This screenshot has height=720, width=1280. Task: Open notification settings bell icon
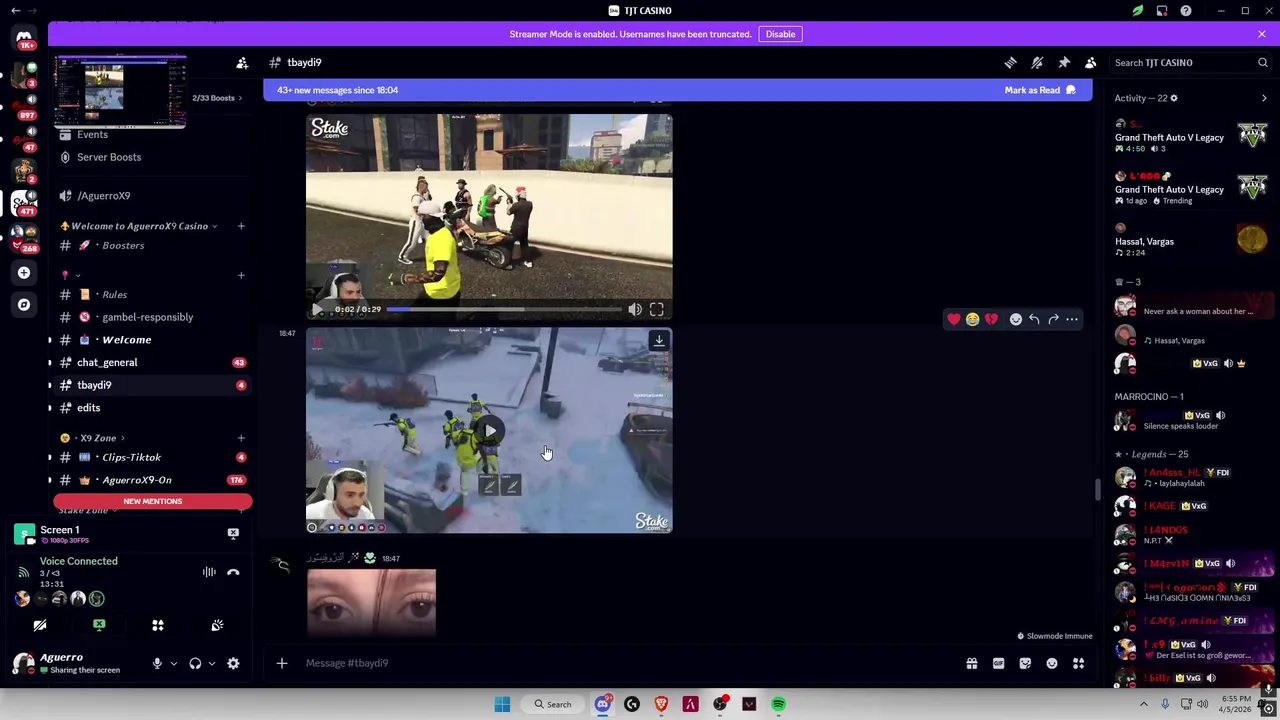tap(1037, 62)
